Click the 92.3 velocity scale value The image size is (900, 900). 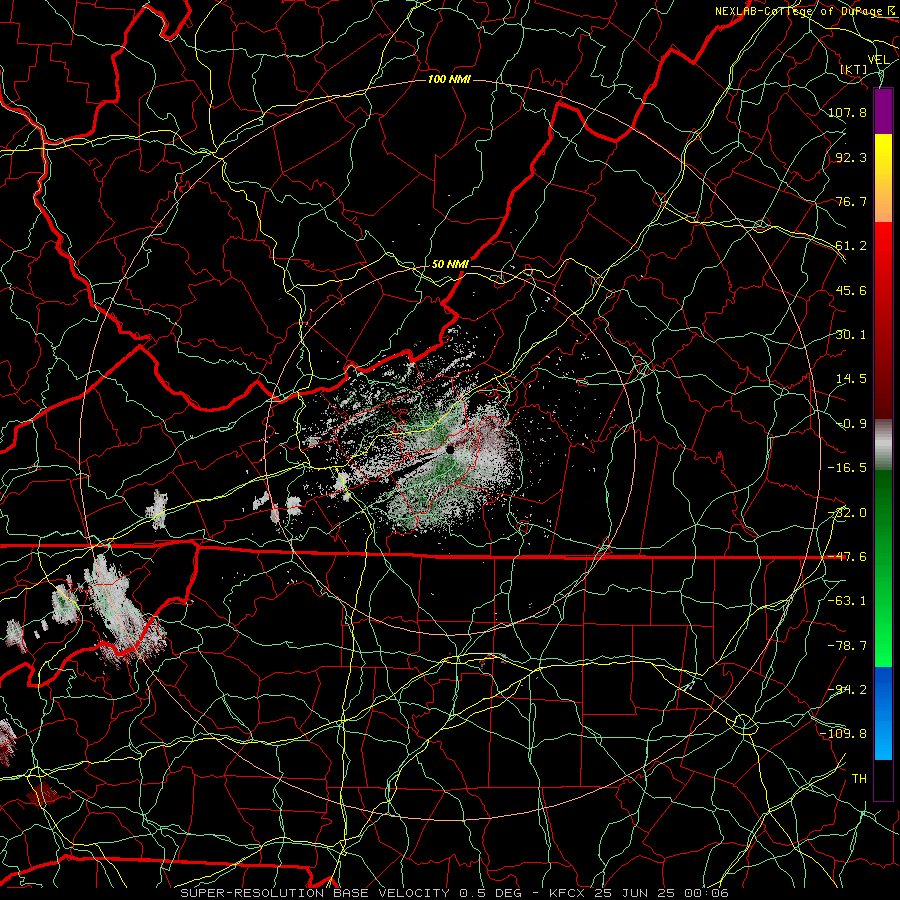[851, 157]
